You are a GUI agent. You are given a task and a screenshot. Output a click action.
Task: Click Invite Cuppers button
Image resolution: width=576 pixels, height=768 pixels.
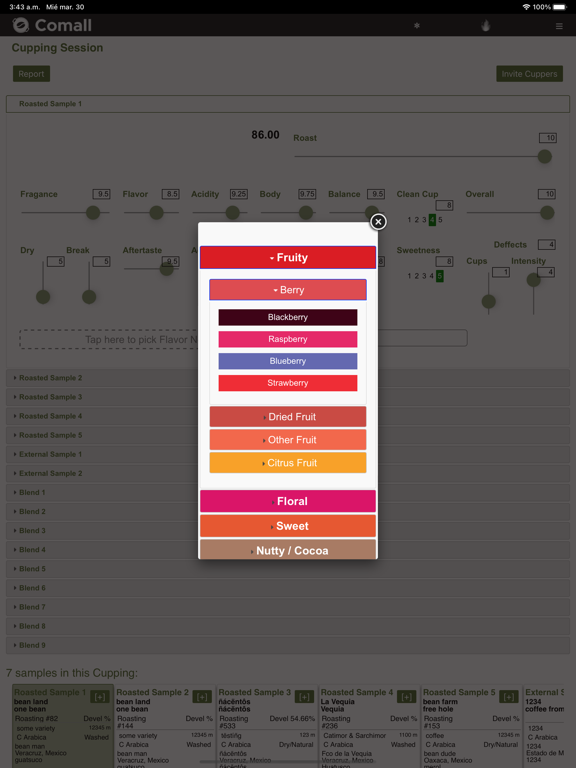(x=529, y=74)
